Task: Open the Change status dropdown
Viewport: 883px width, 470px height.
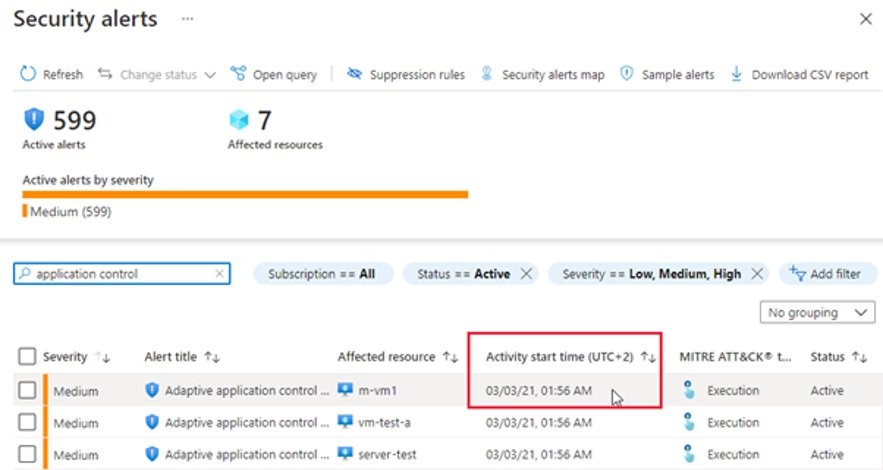Action: (157, 74)
